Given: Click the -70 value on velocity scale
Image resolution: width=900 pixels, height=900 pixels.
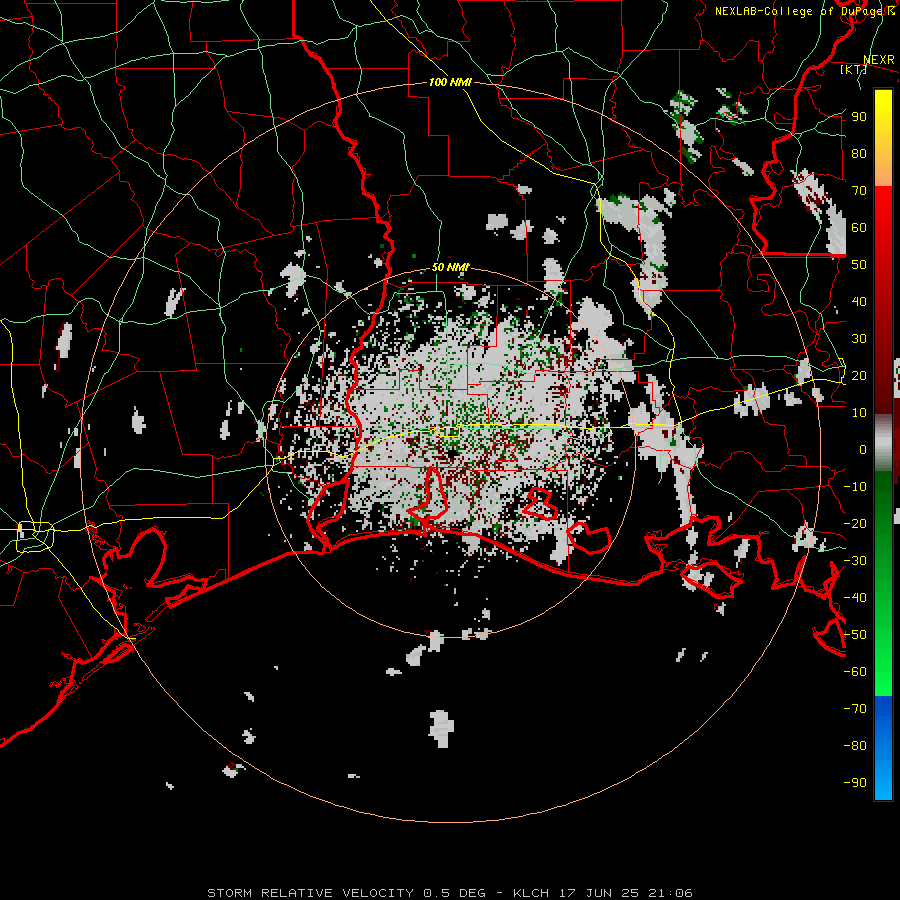Looking at the screenshot, I should [855, 709].
